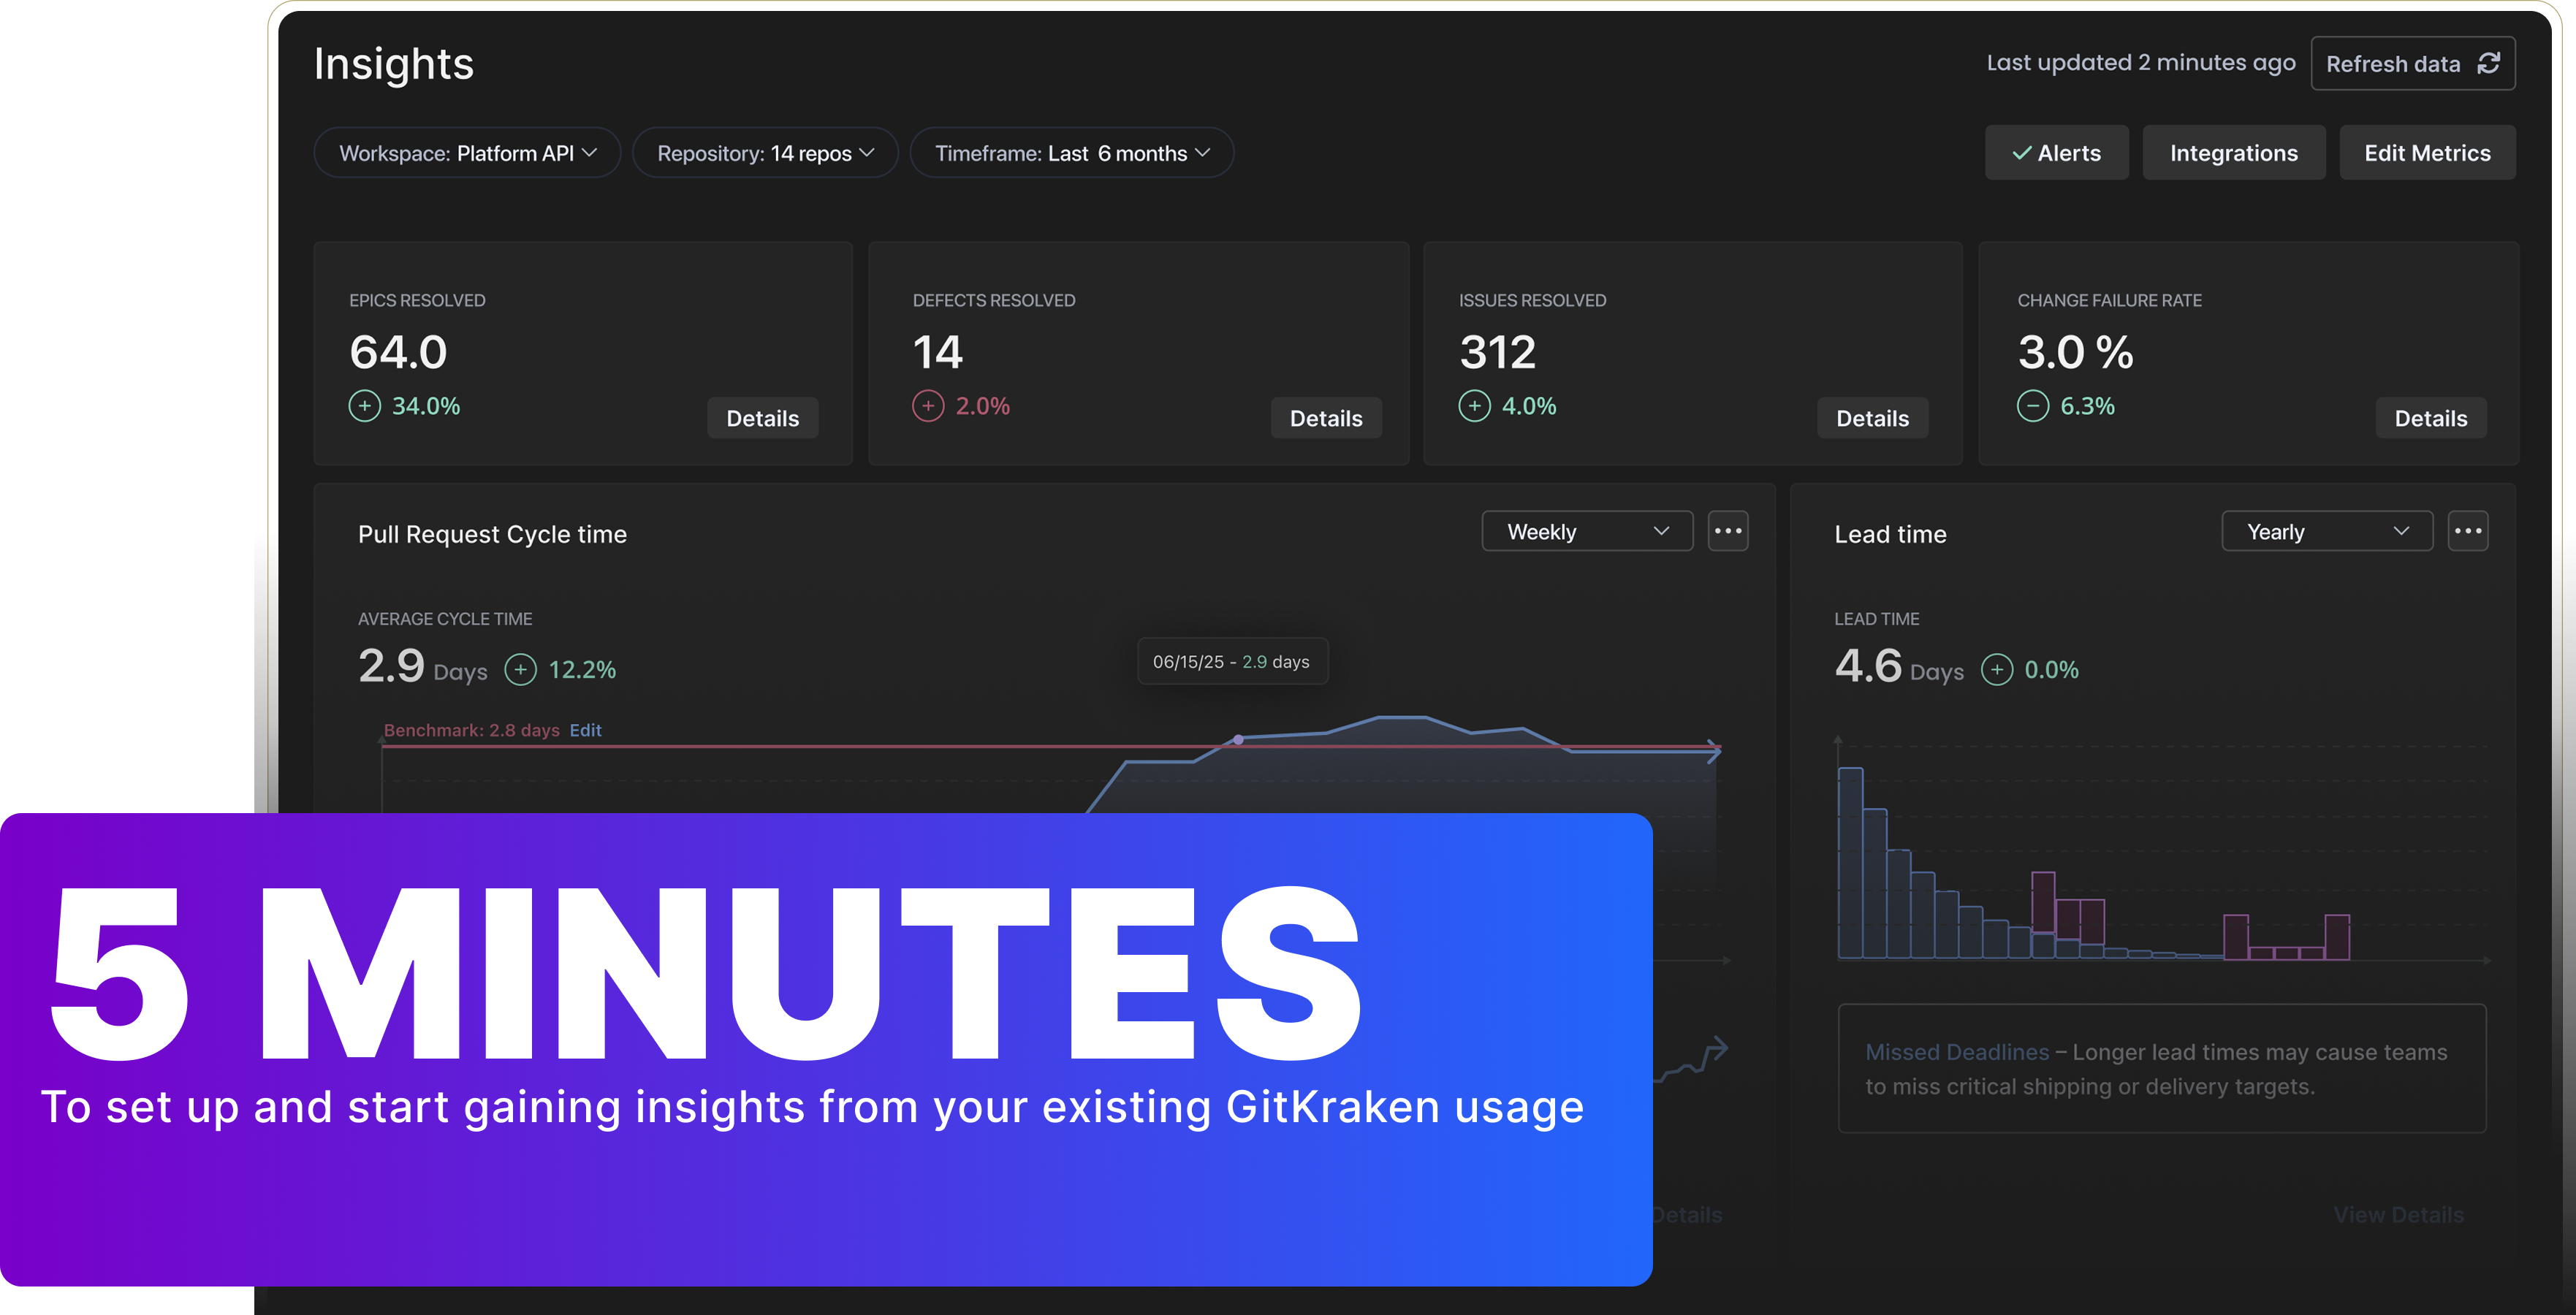Click the plus circle icon beside 34.0%
Viewport: 2576px width, 1315px height.
coord(365,406)
